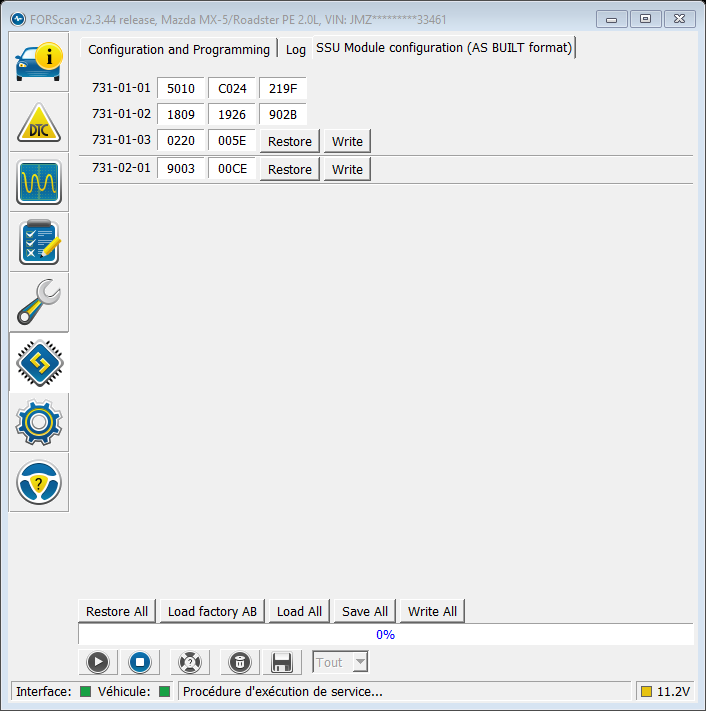Edit the 5010 value field

[x=181, y=88]
